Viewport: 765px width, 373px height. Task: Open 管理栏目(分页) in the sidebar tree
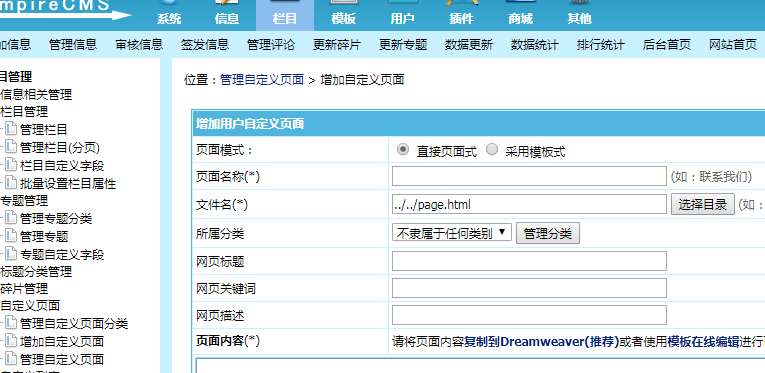point(60,148)
